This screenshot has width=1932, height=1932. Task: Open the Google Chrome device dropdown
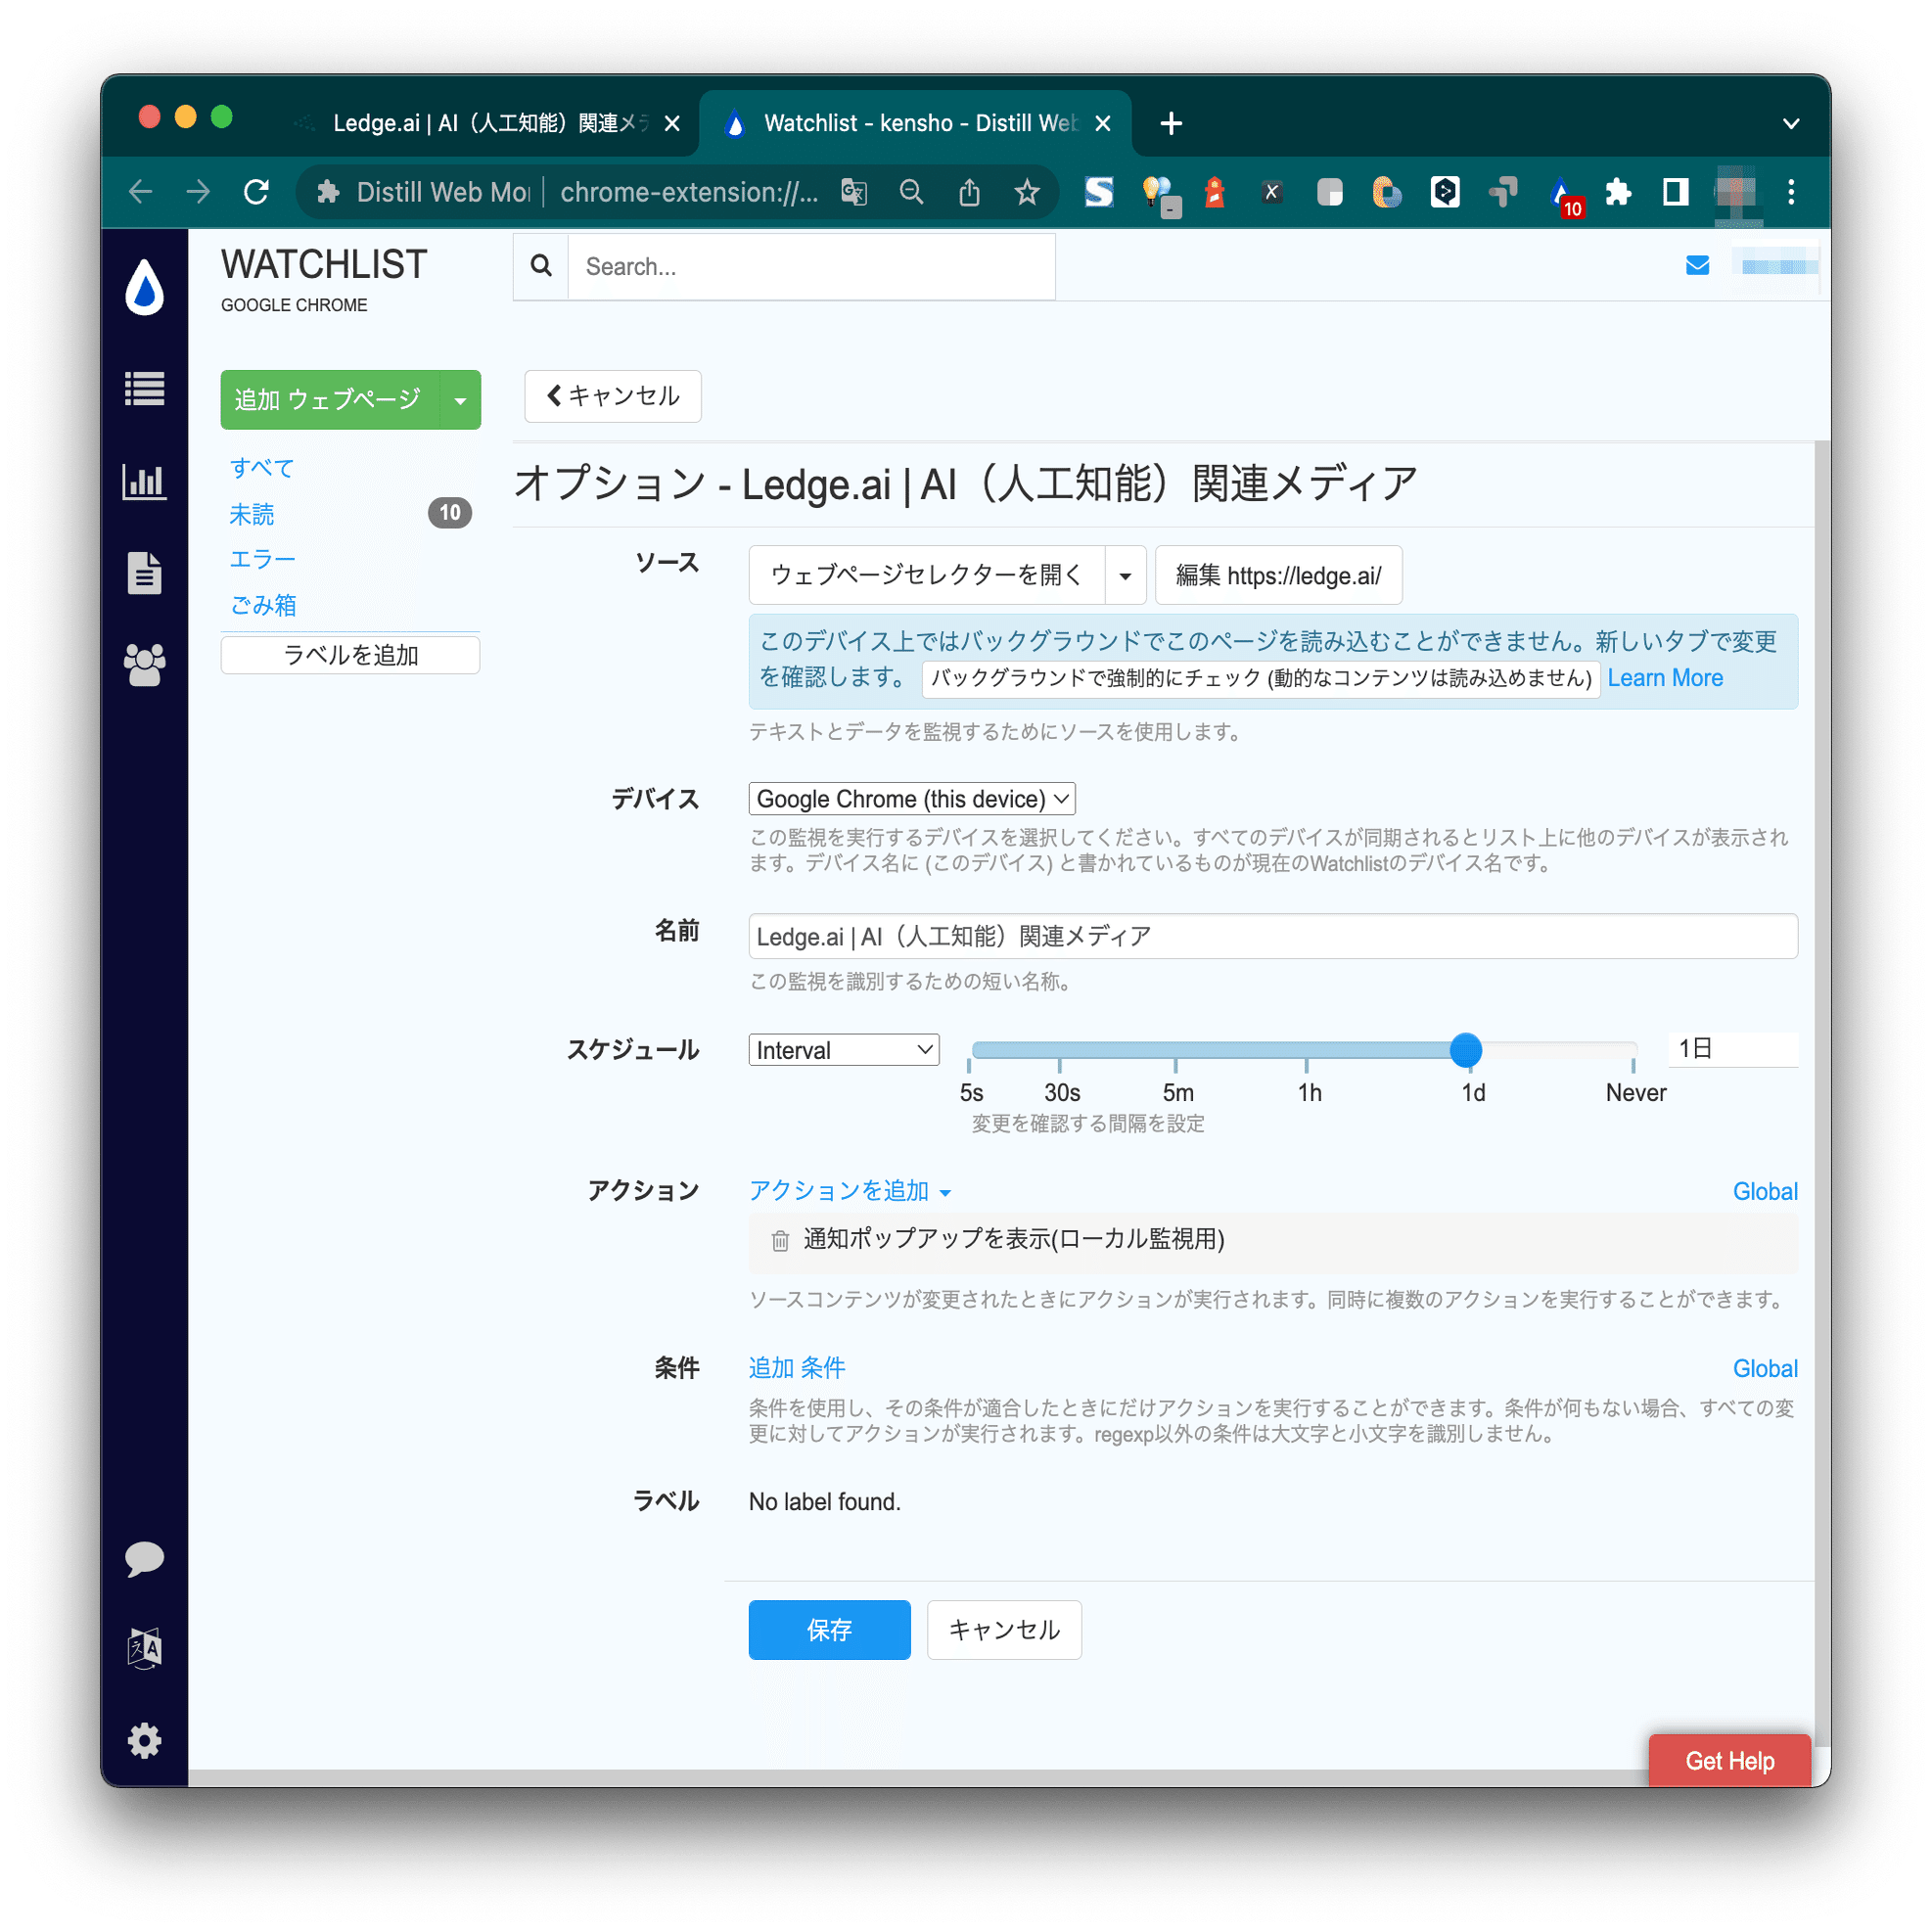coord(911,799)
